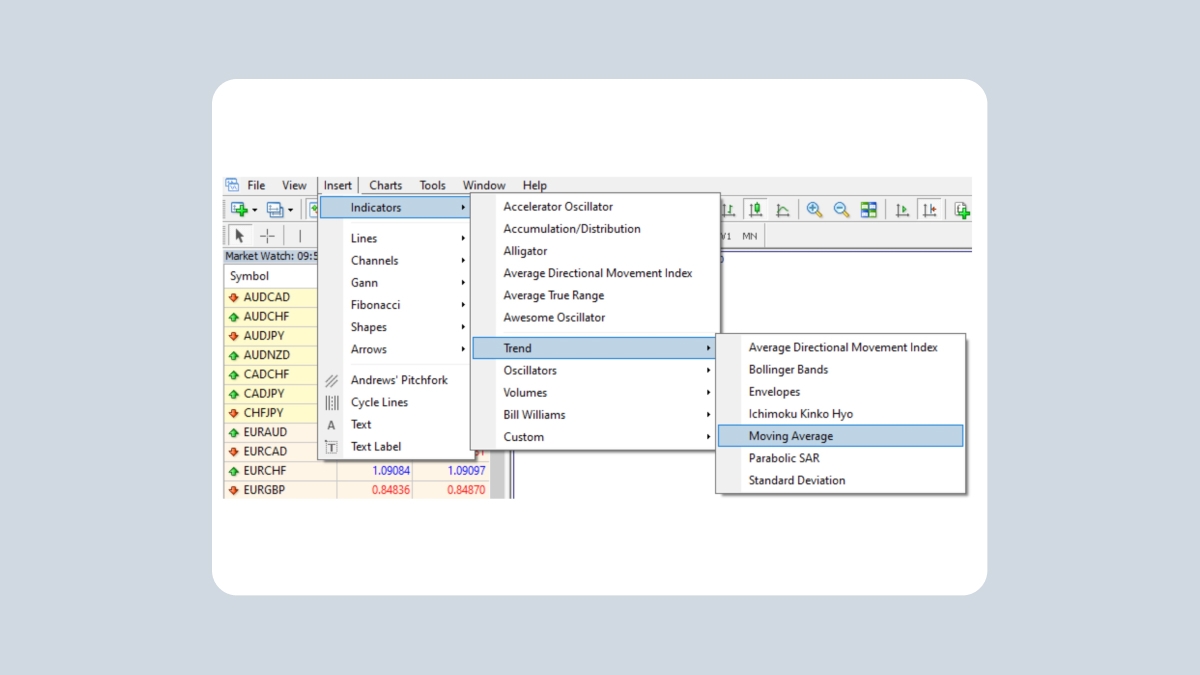Viewport: 1200px width, 675px height.
Task: Switch to bar chart icon
Action: pos(728,210)
